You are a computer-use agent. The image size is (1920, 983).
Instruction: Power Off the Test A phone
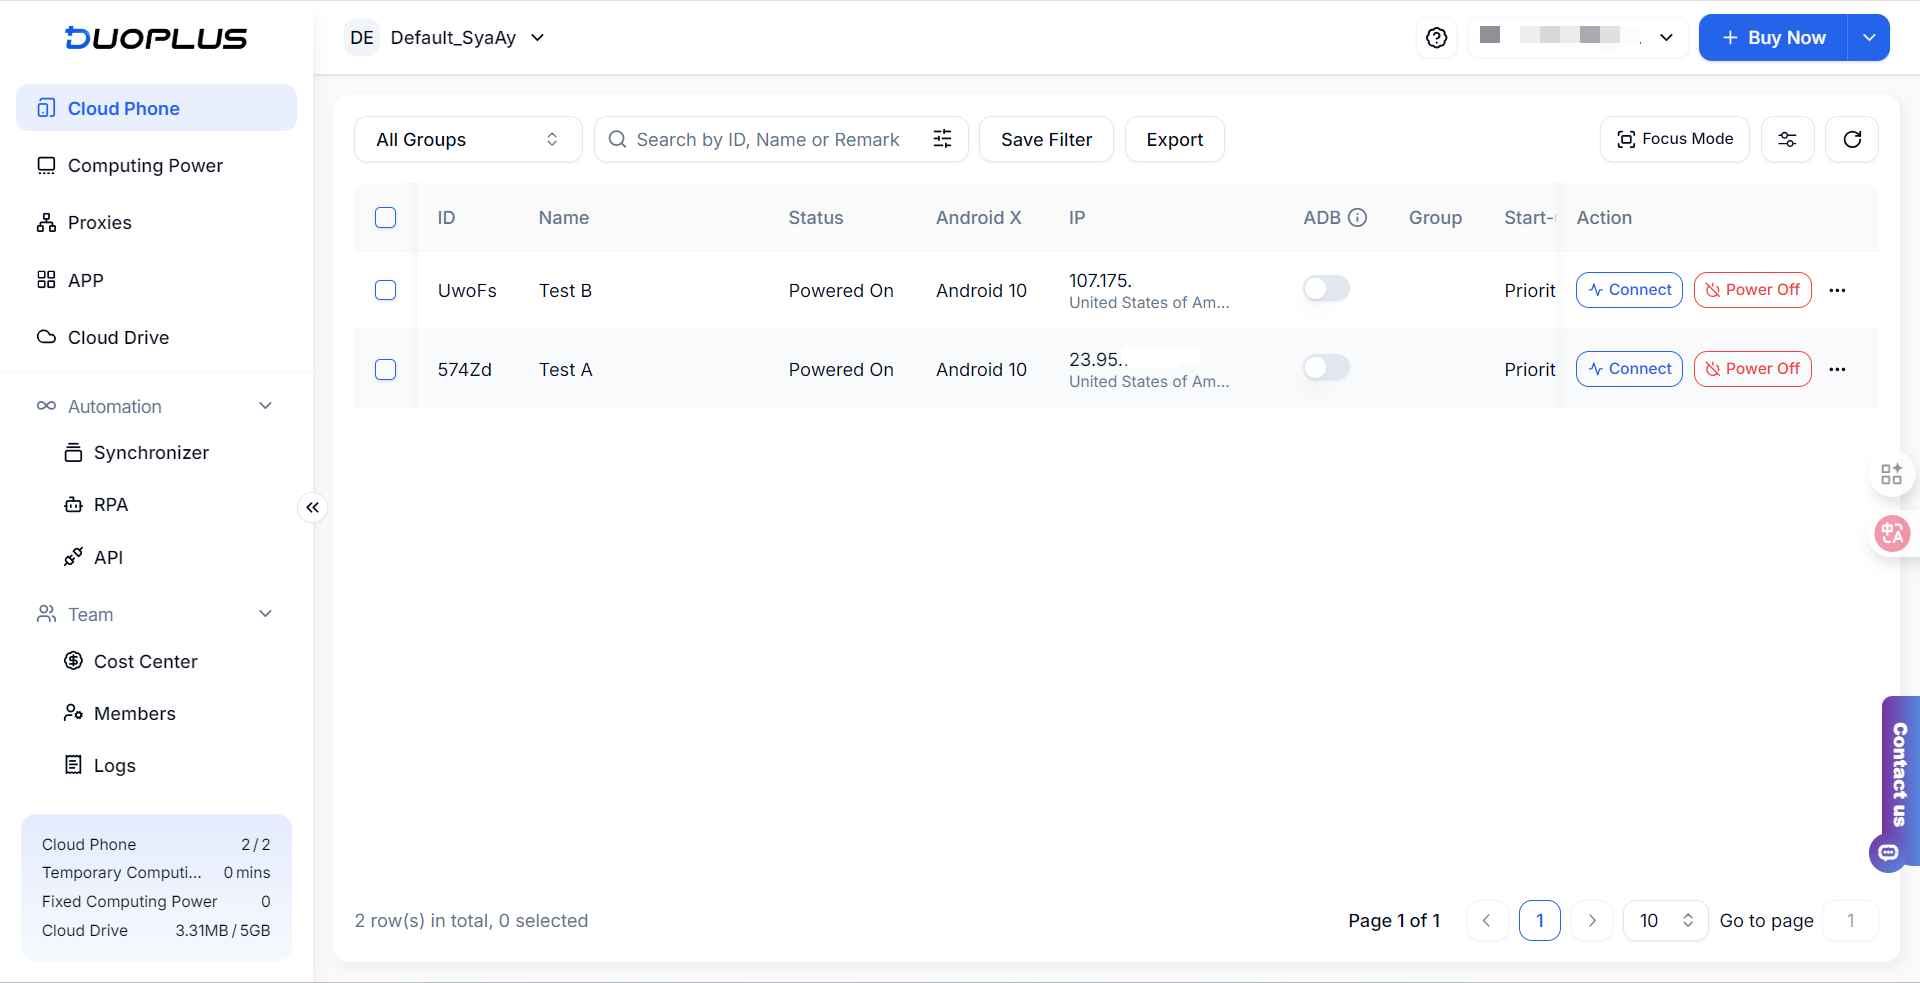coord(1752,369)
